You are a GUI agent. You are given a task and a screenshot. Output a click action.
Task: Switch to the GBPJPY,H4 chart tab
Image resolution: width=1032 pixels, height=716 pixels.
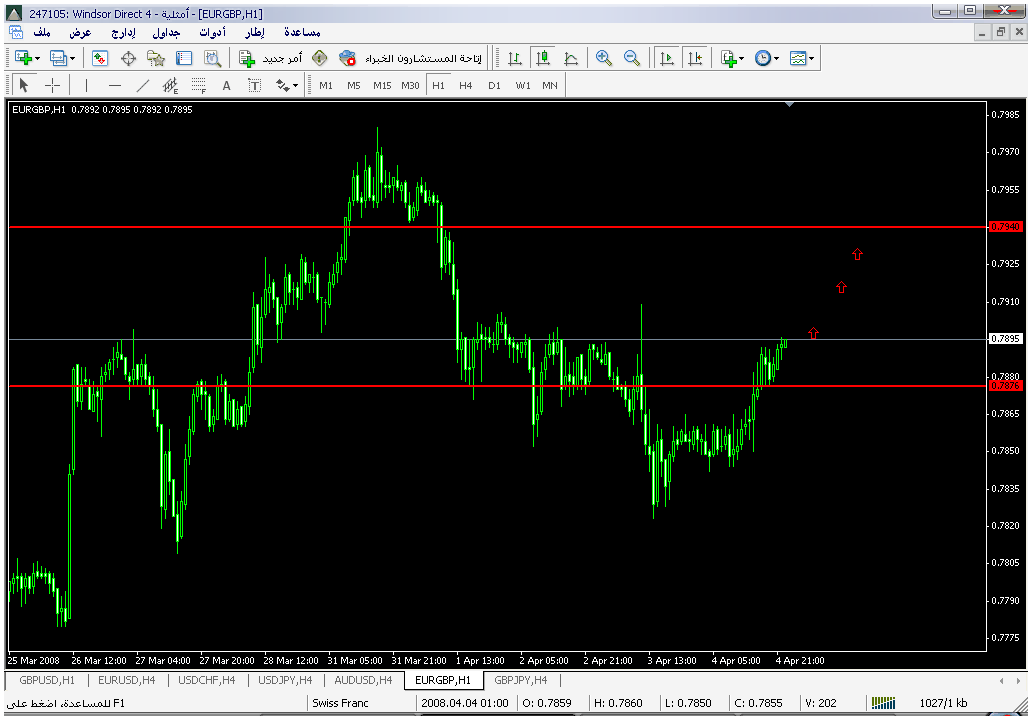coord(520,681)
